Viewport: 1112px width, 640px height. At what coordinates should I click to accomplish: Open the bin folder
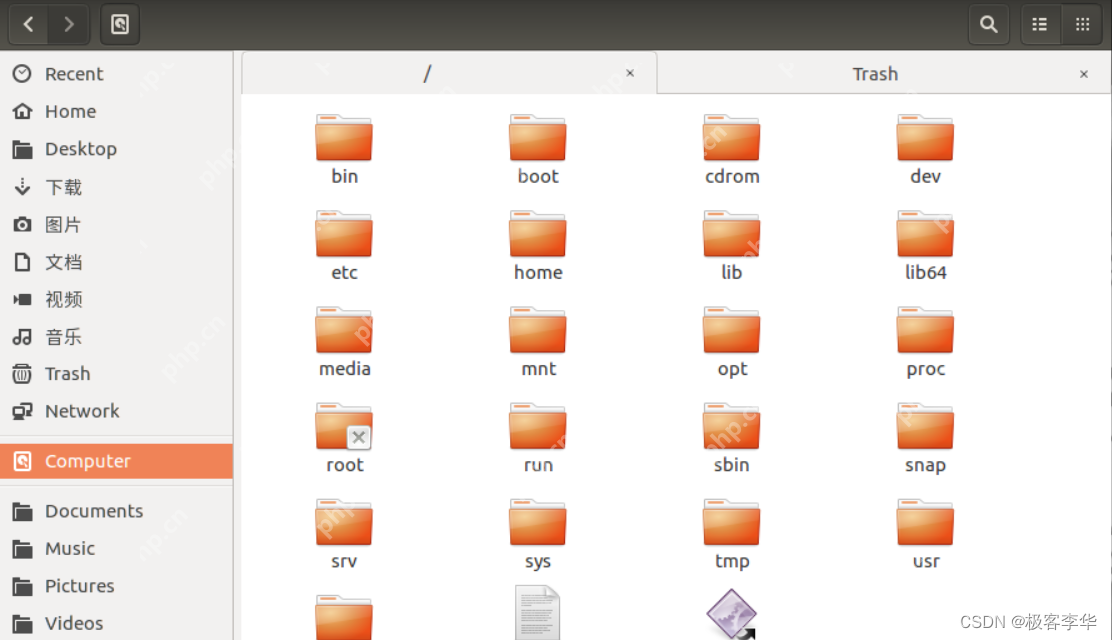click(344, 140)
